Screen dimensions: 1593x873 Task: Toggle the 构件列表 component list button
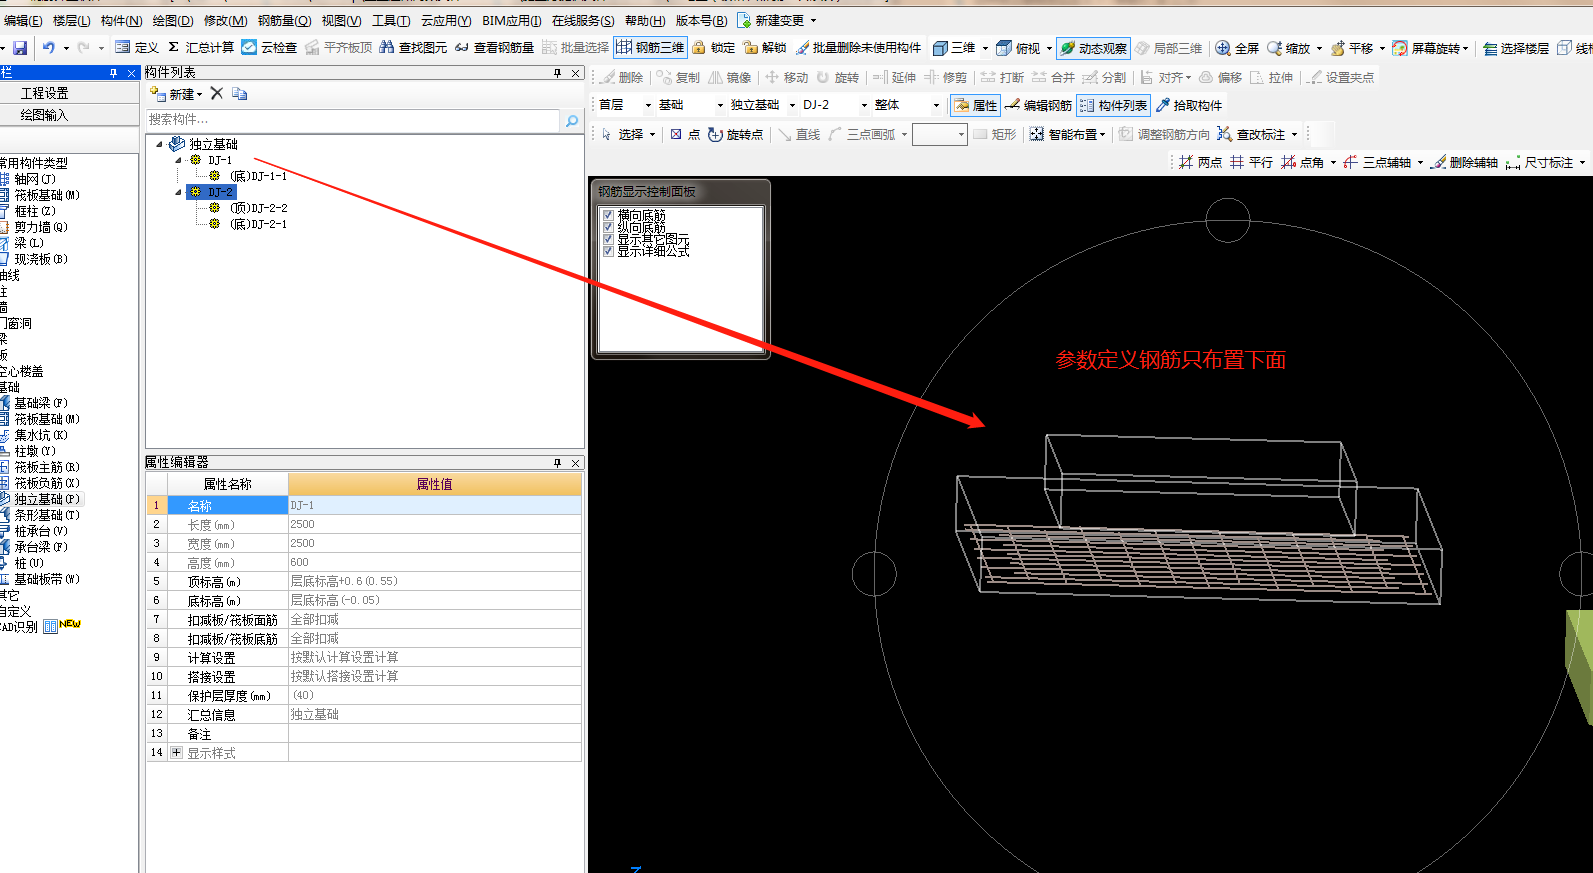1113,105
